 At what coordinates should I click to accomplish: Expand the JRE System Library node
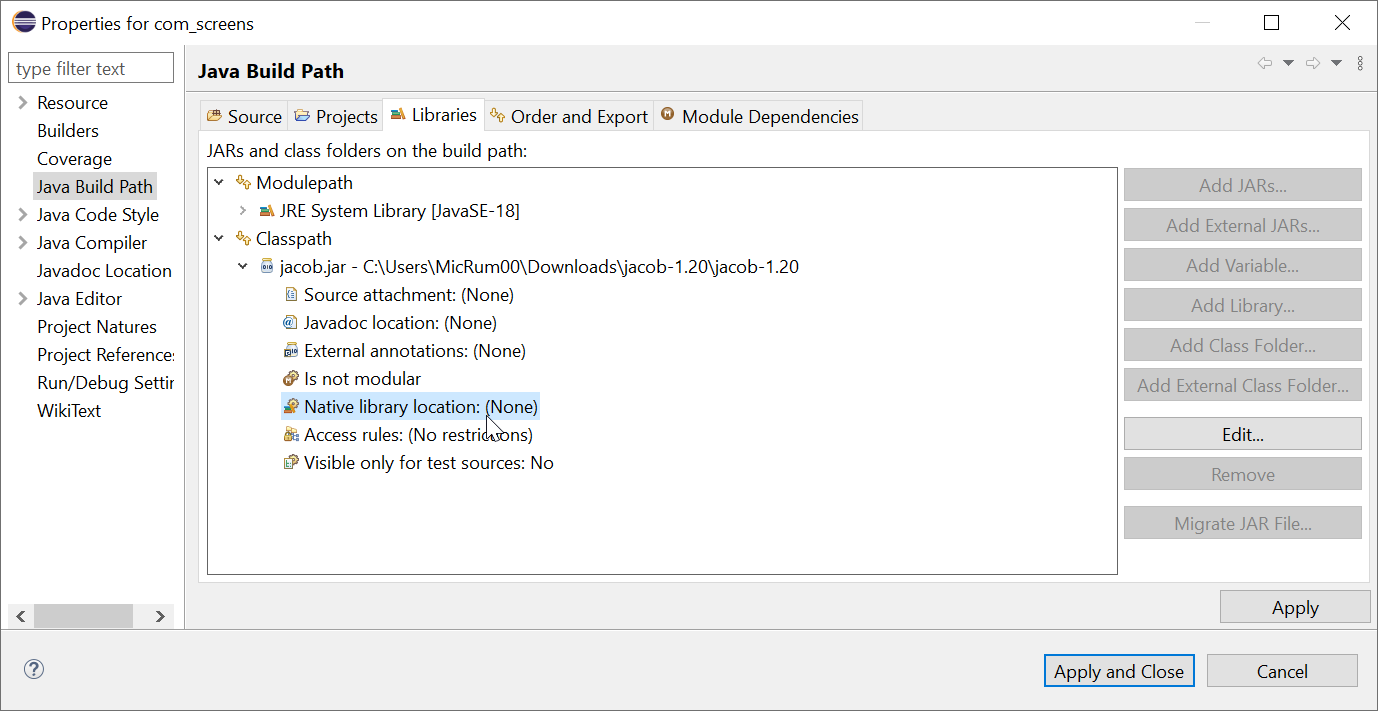click(243, 211)
